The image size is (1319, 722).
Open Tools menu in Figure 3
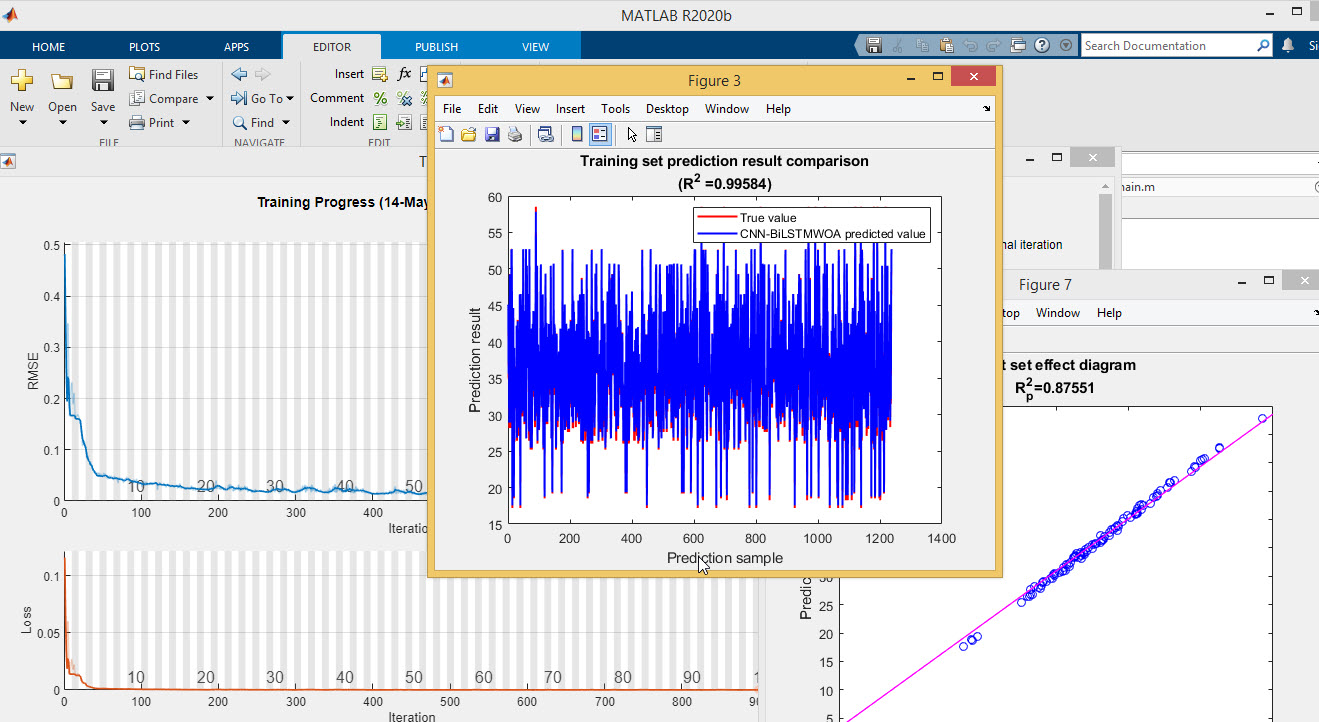[615, 109]
